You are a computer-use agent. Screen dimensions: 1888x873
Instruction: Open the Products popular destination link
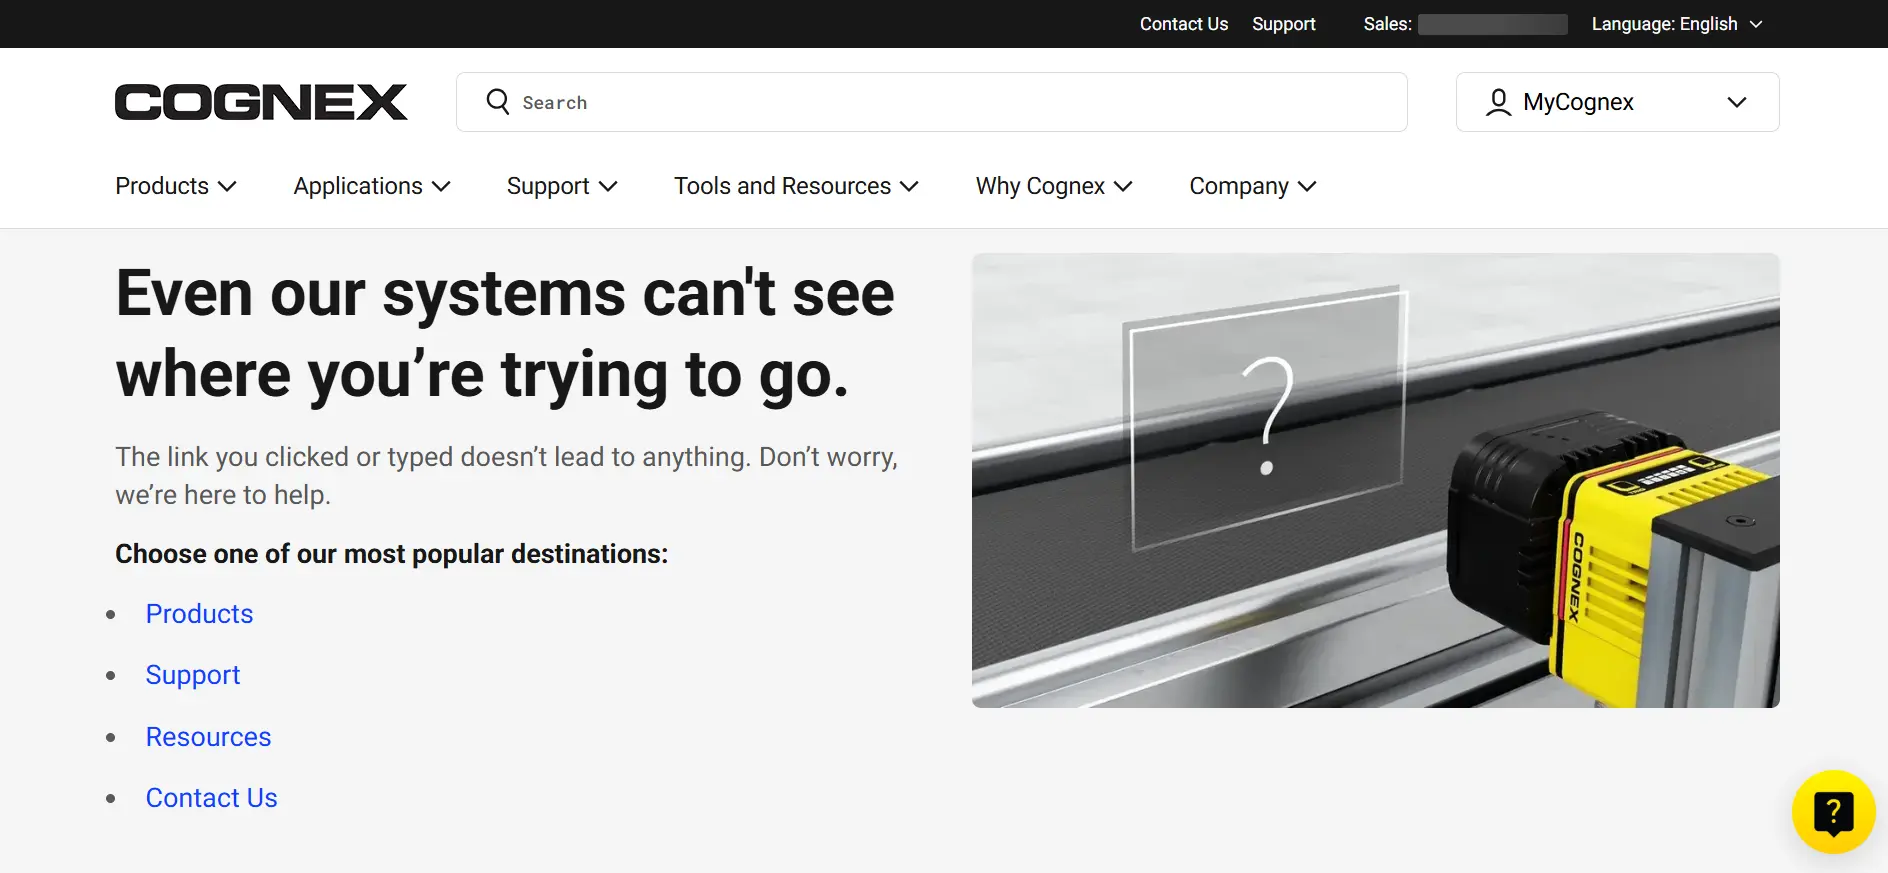coord(200,614)
